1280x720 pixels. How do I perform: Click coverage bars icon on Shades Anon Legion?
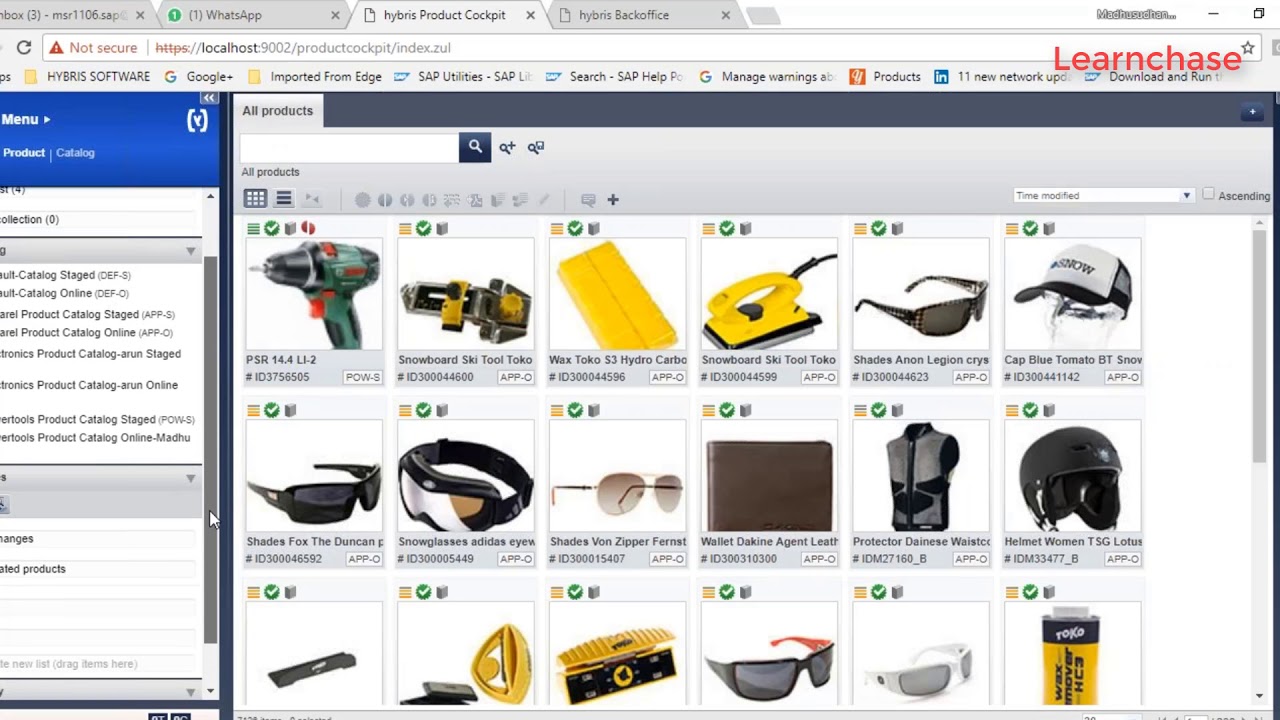860,229
